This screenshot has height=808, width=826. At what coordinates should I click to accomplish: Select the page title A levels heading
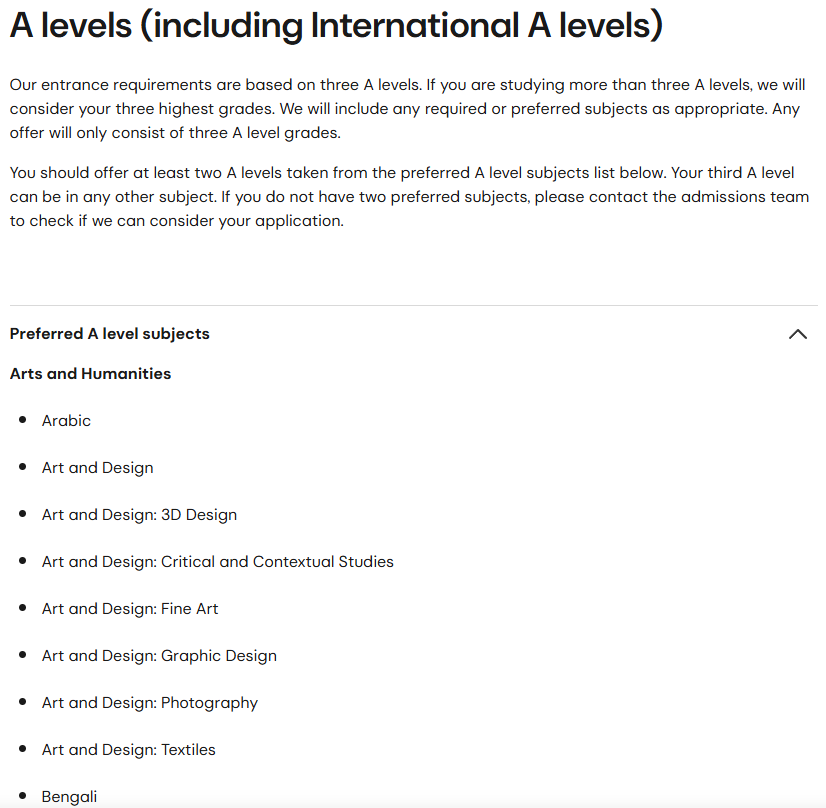pos(335,24)
